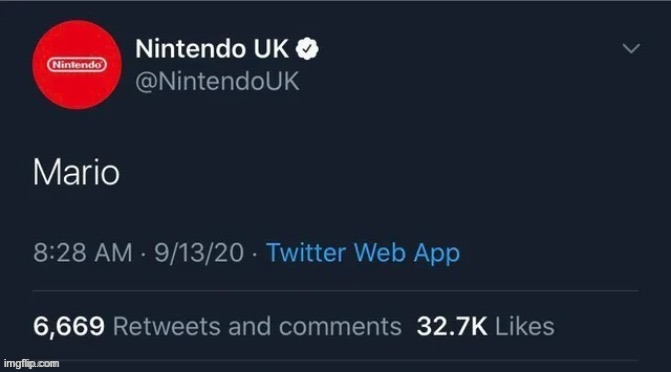671x372 pixels.
Task: Click the UK part of the account name
Action: (x=271, y=49)
